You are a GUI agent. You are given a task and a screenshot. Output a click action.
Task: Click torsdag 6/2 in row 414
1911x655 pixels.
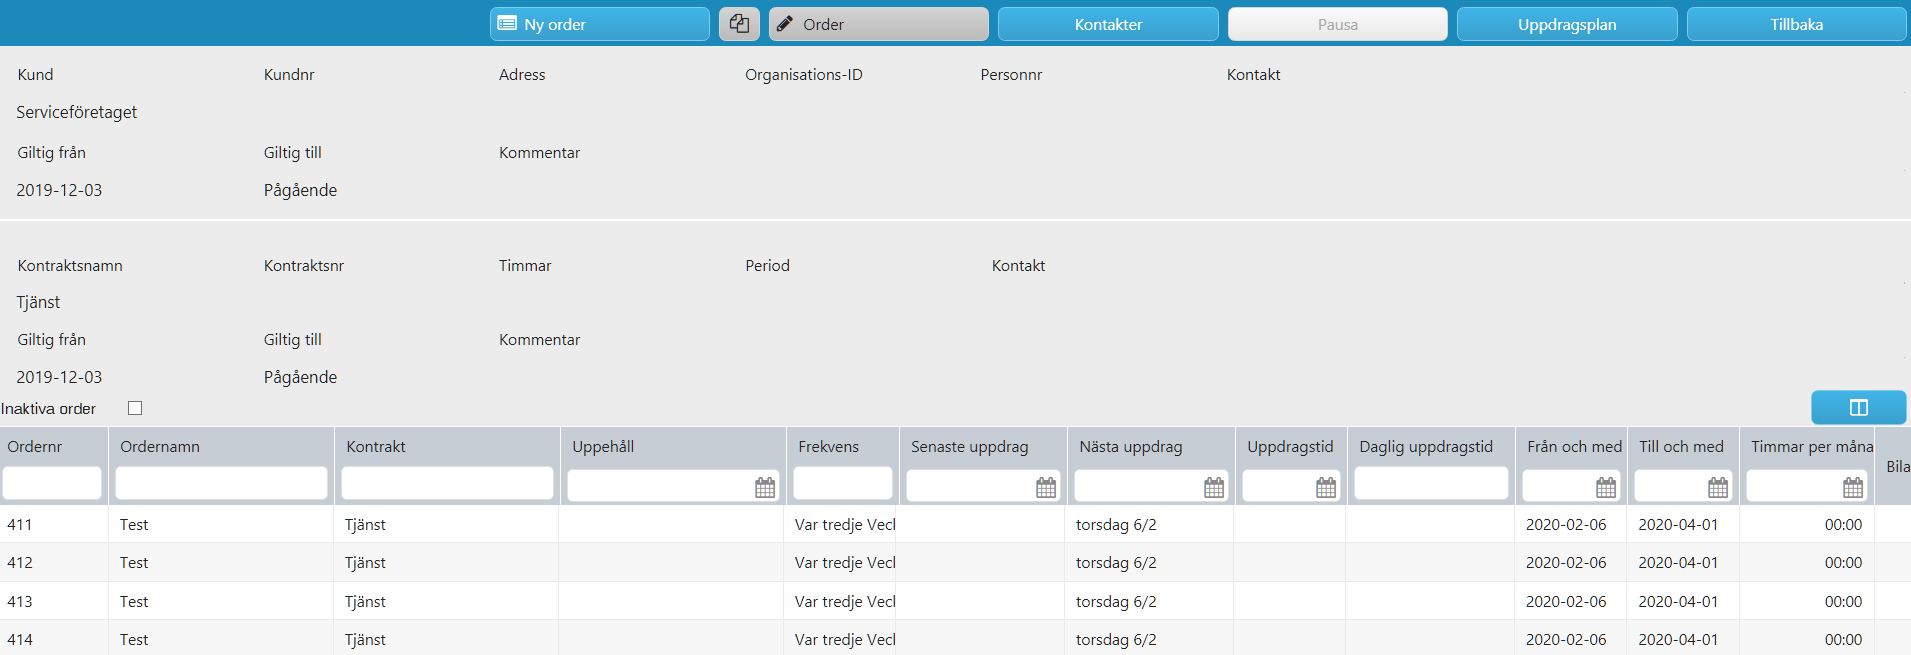pos(1116,640)
